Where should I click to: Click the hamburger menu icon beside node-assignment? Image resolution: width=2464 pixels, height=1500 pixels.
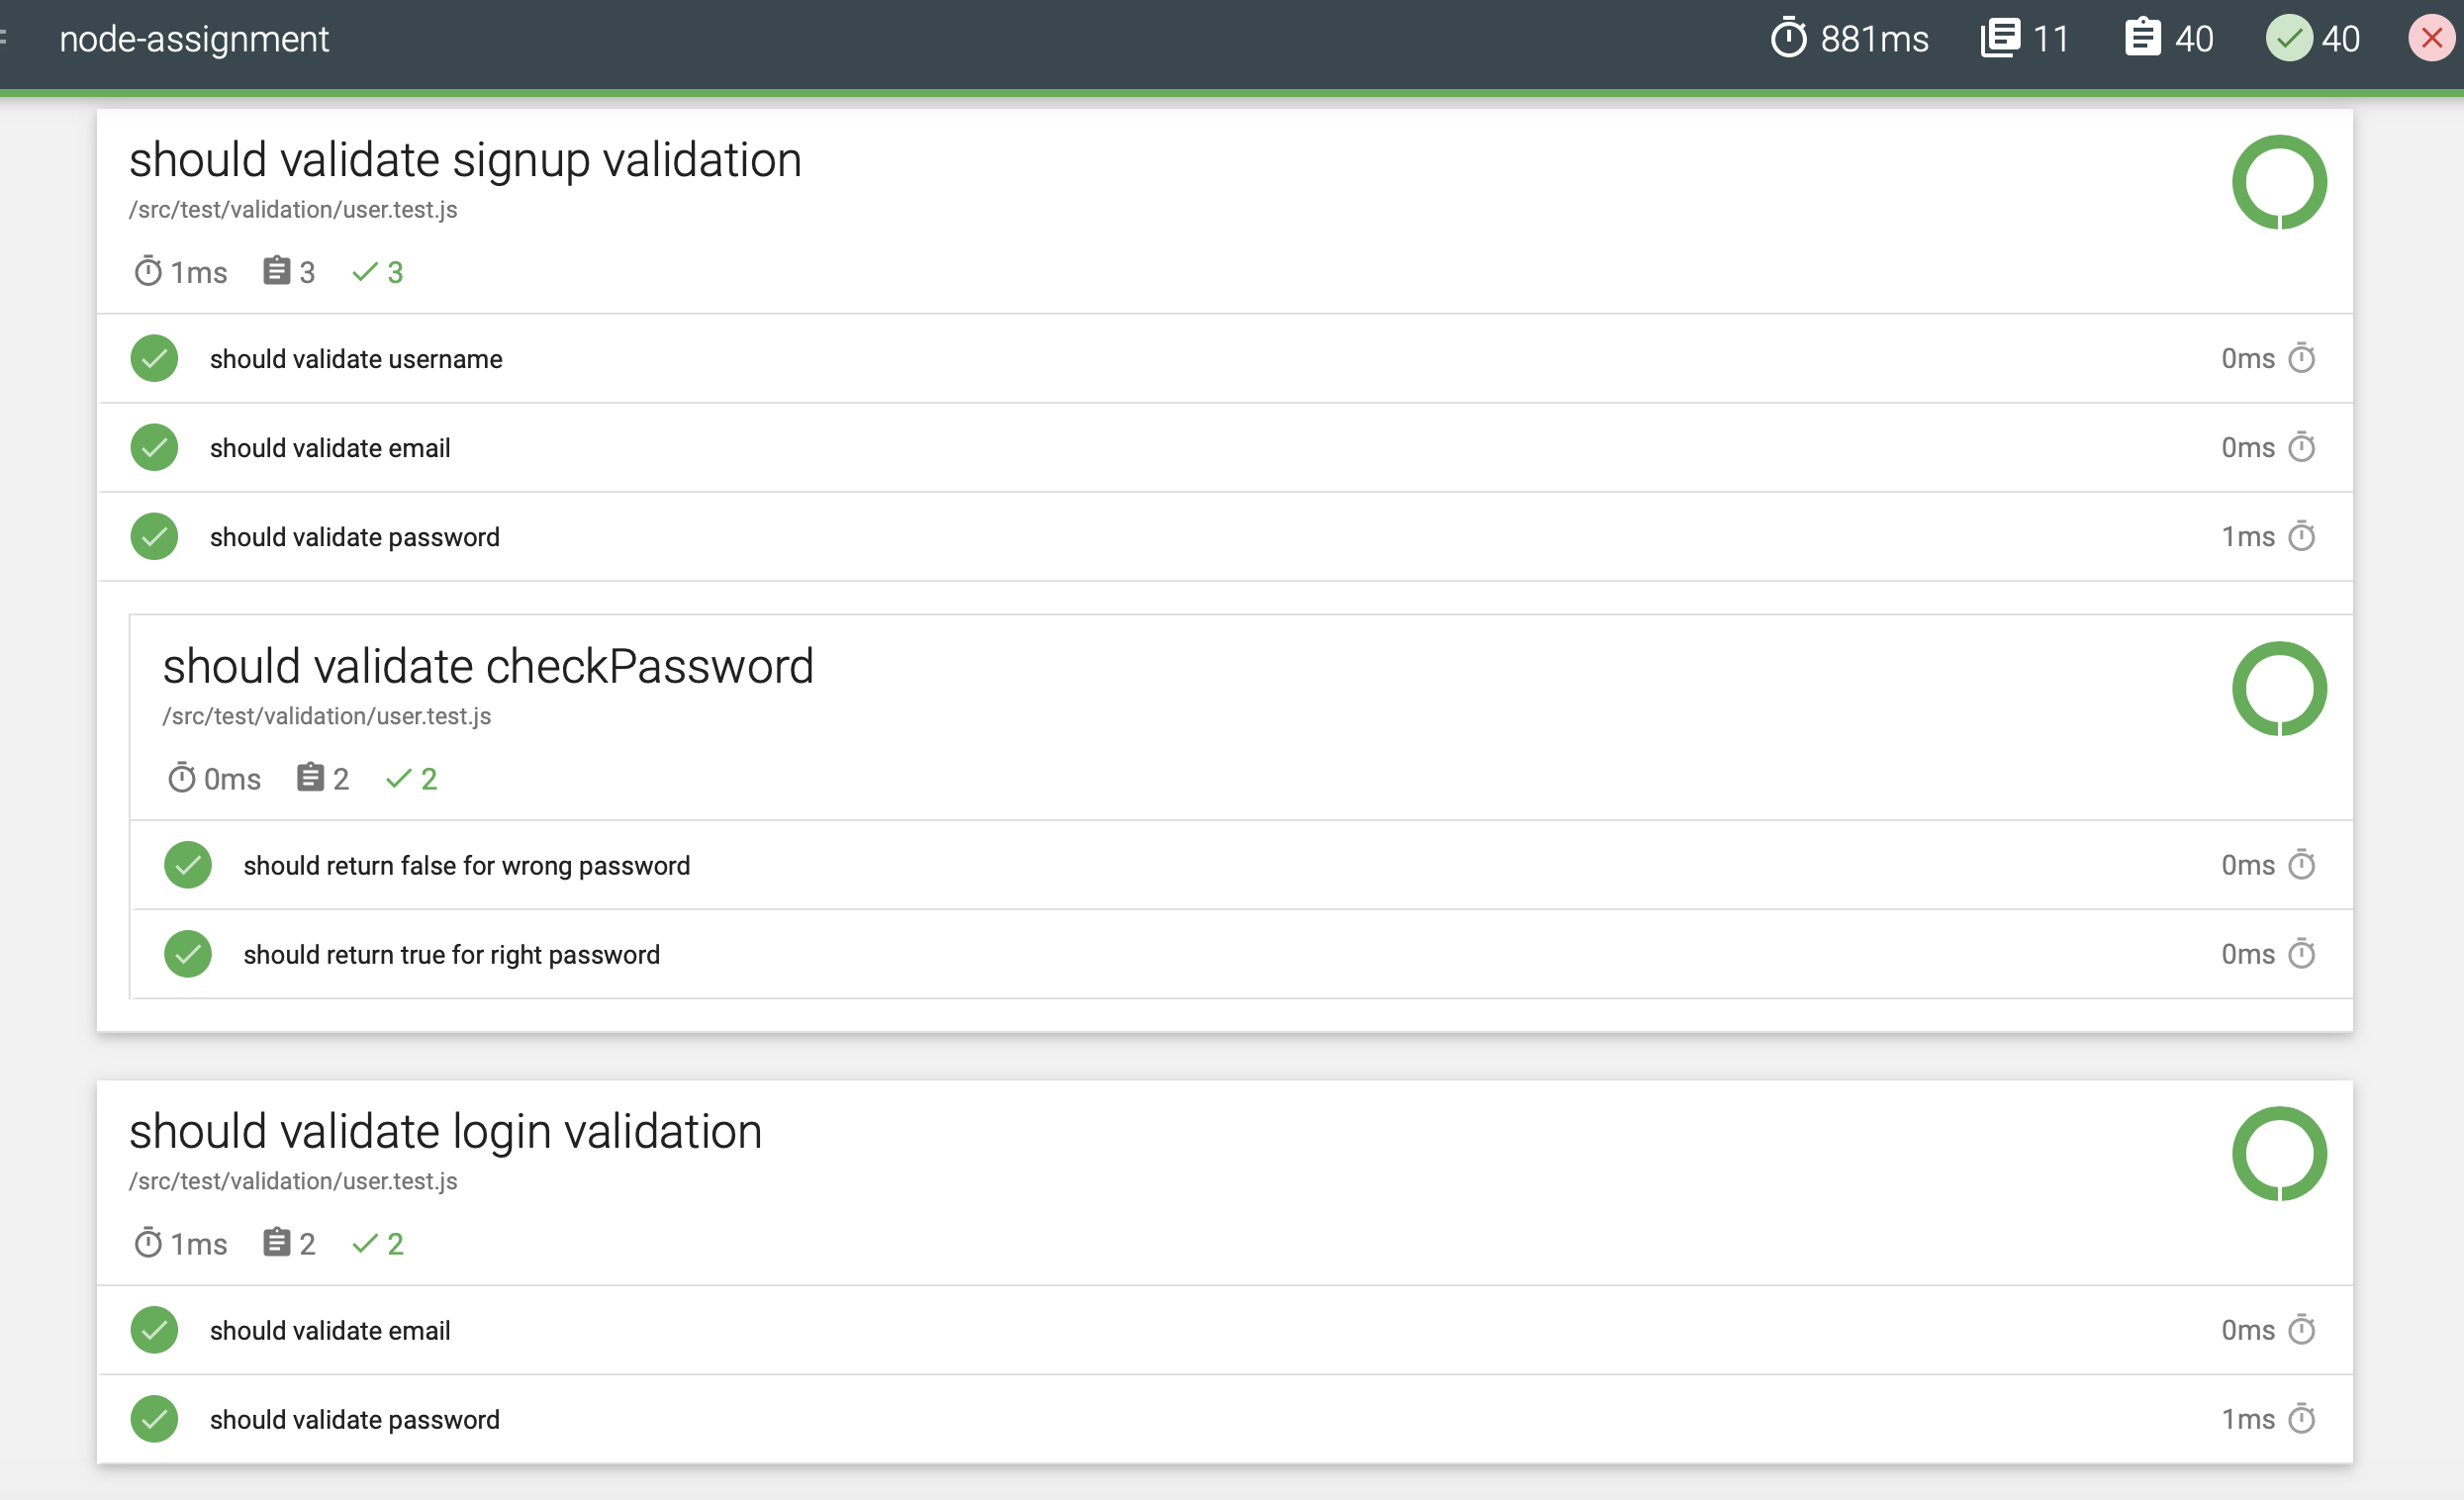point(4,38)
